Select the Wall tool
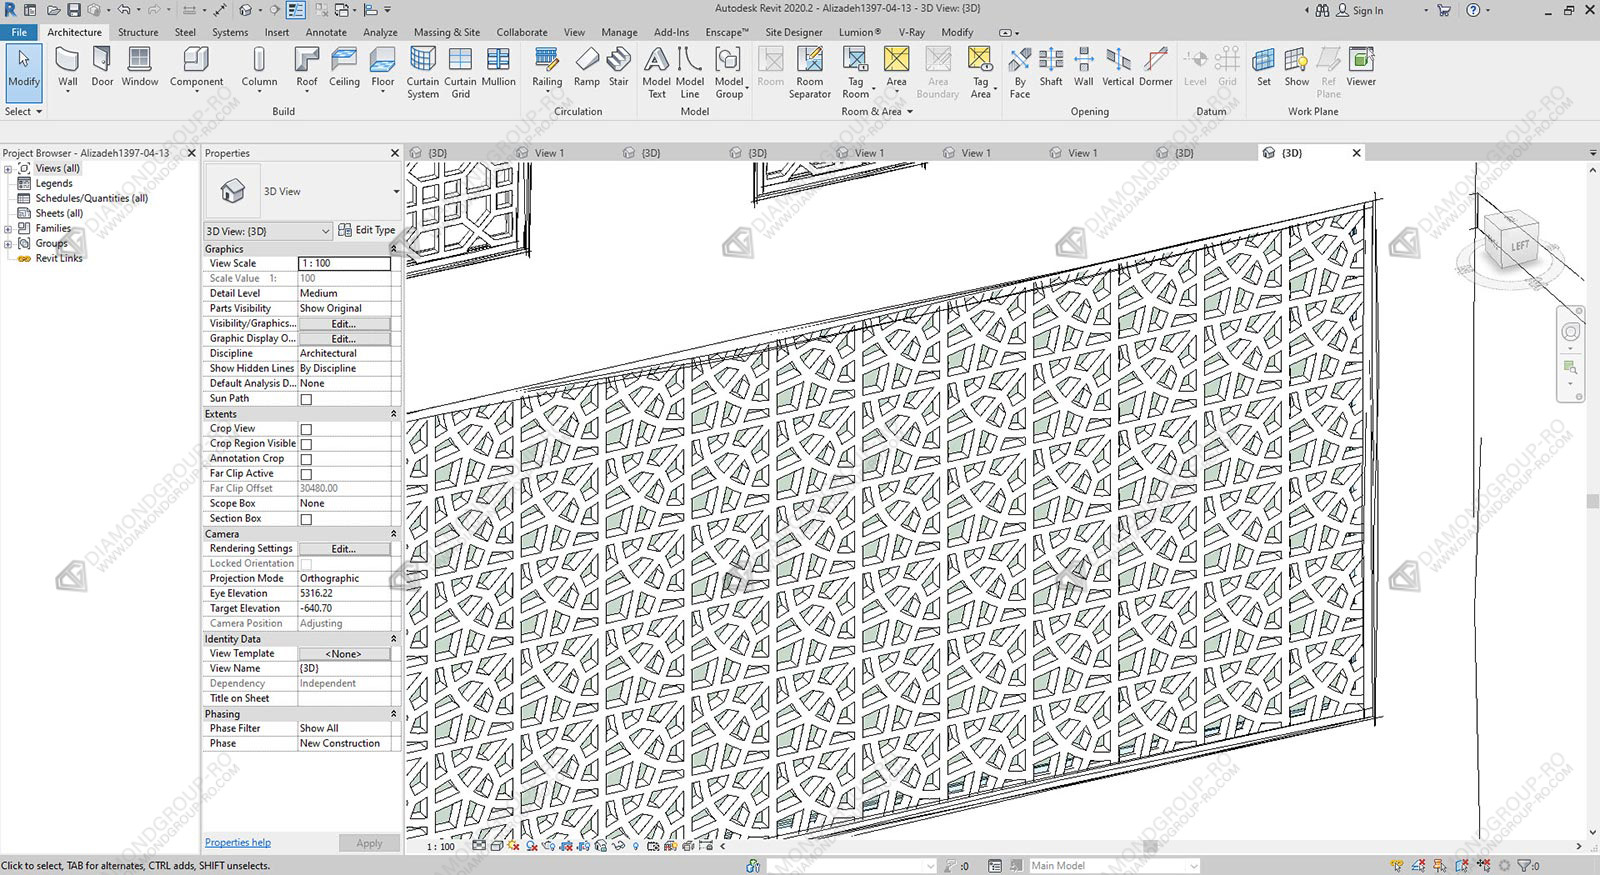Viewport: 1600px width, 875px height. (x=67, y=68)
